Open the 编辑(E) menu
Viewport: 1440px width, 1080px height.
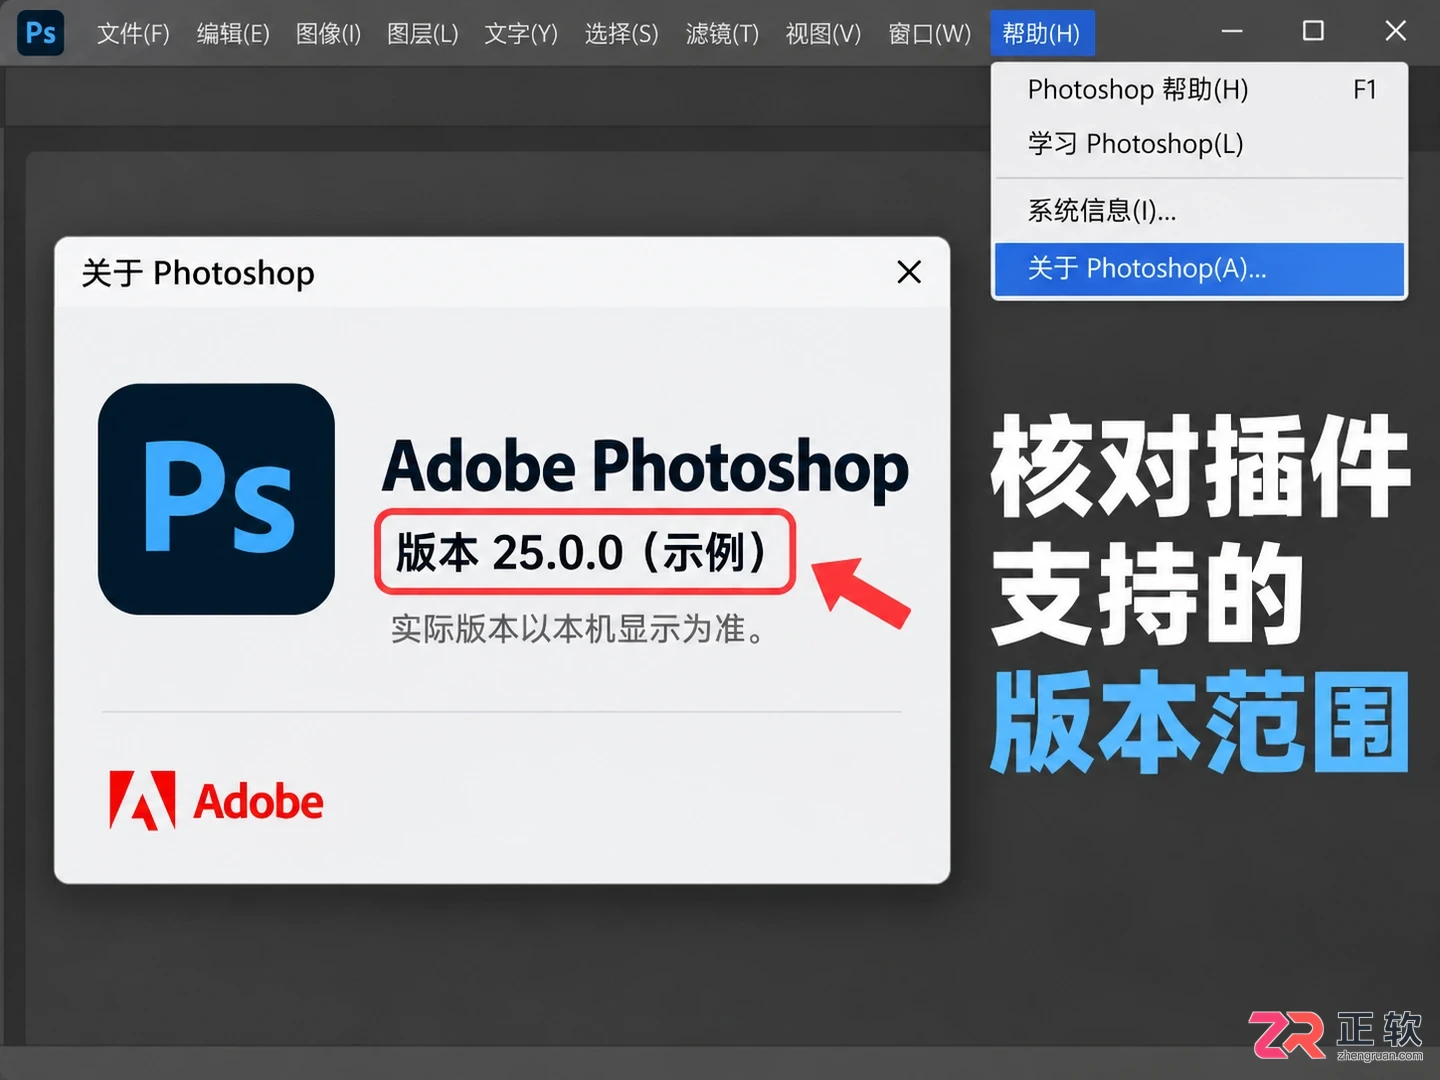click(x=233, y=34)
